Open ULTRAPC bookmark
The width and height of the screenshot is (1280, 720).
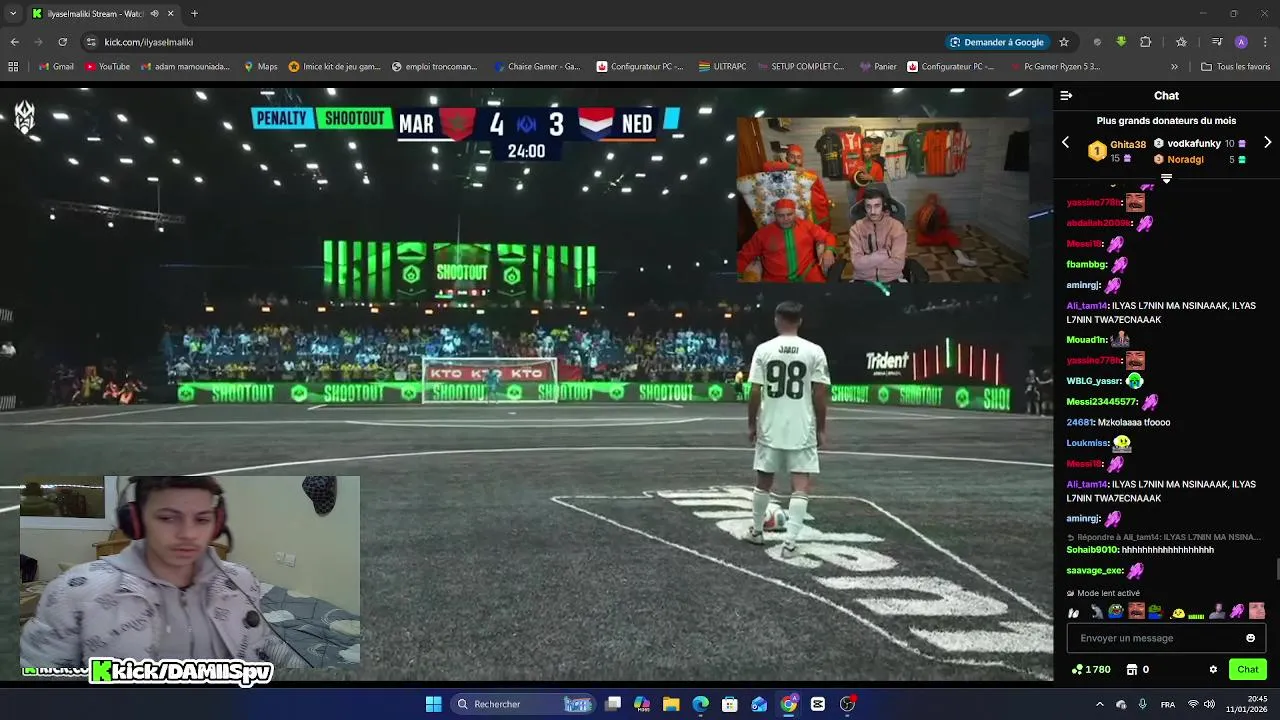click(722, 67)
